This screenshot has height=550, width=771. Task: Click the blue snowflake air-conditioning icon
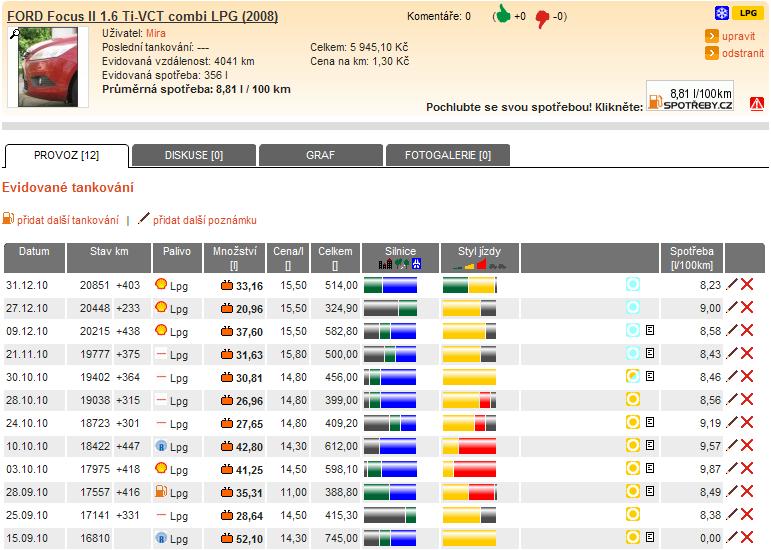[721, 13]
